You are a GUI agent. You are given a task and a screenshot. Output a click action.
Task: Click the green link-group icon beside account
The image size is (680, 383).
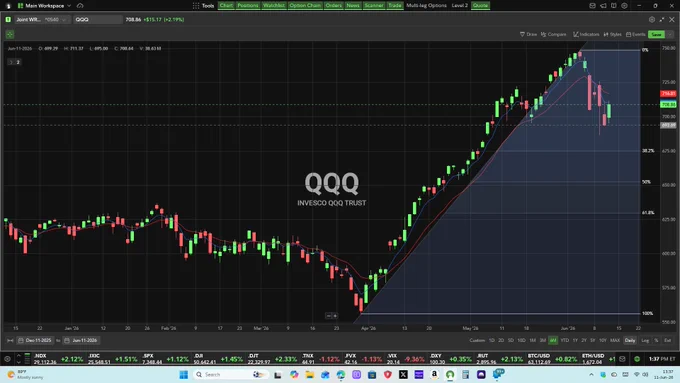[8, 20]
